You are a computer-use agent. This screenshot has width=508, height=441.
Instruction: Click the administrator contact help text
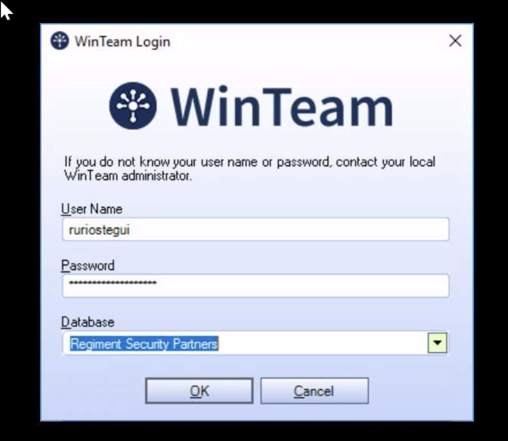point(250,169)
